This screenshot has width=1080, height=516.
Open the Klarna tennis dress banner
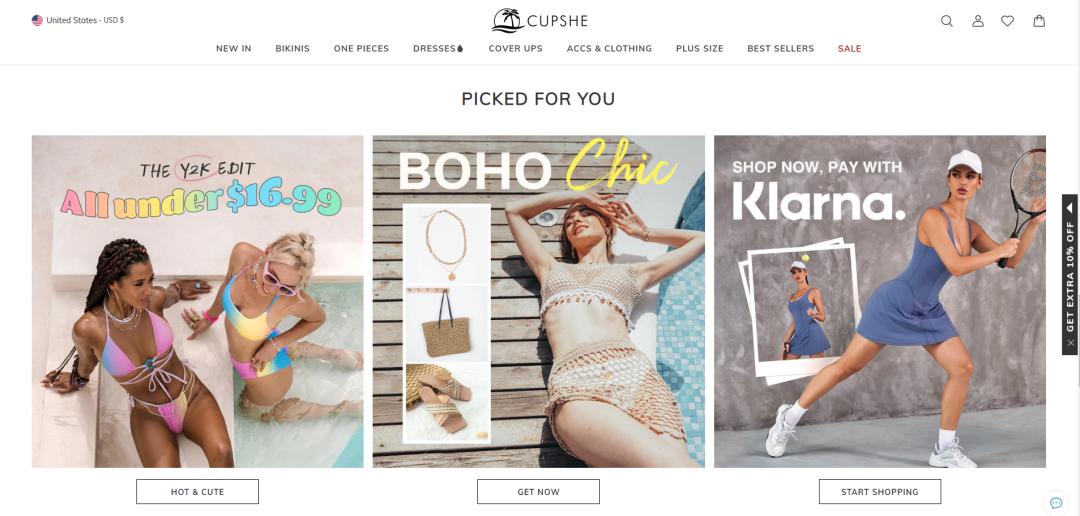[880, 301]
